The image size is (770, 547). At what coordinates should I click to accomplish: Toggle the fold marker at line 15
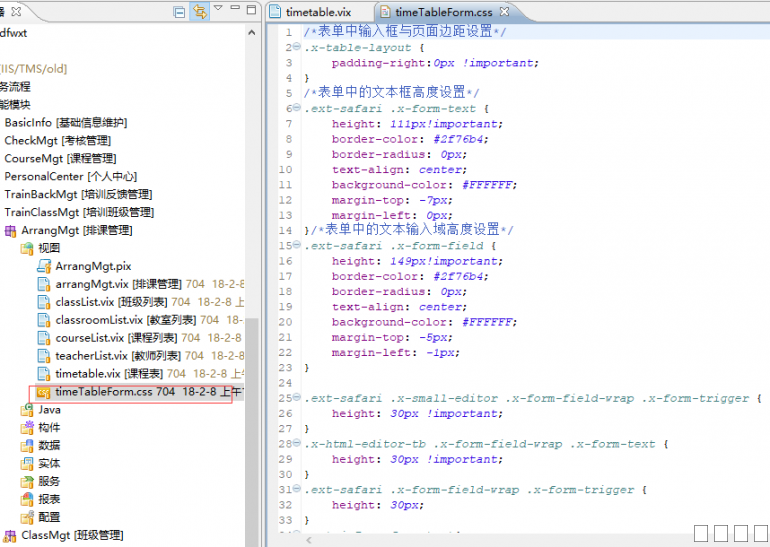pos(299,246)
